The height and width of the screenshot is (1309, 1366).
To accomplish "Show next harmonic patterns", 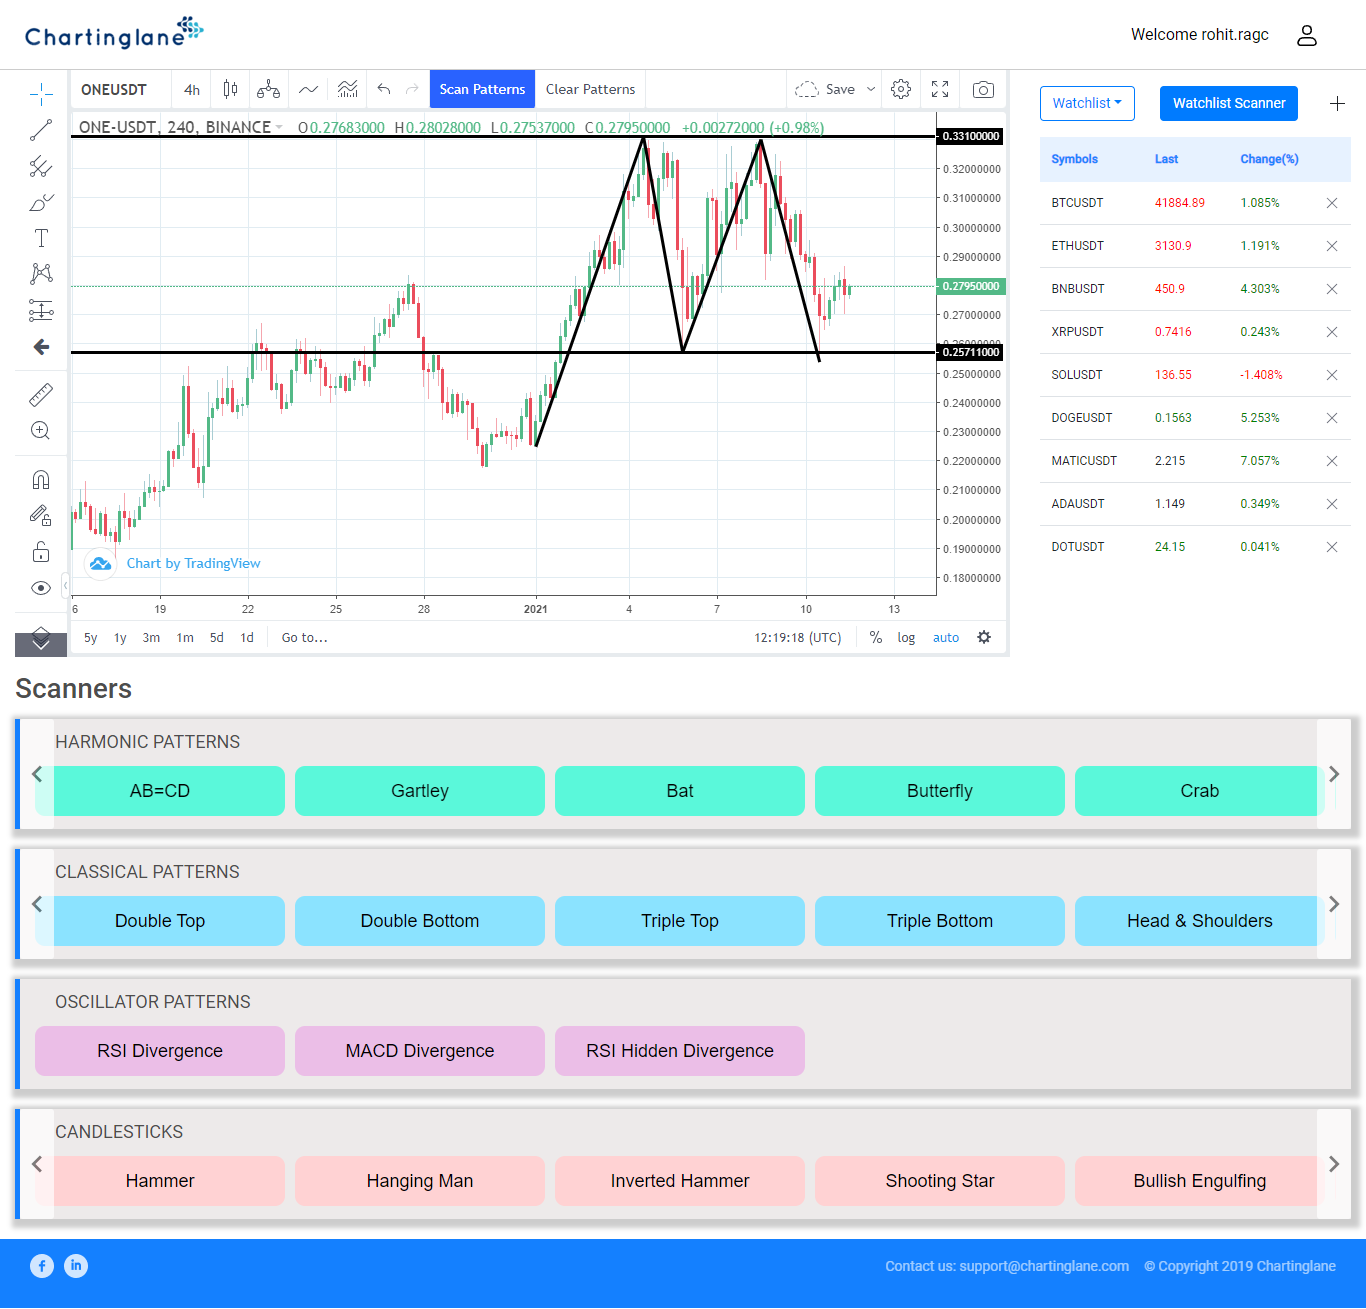I will (x=1334, y=774).
